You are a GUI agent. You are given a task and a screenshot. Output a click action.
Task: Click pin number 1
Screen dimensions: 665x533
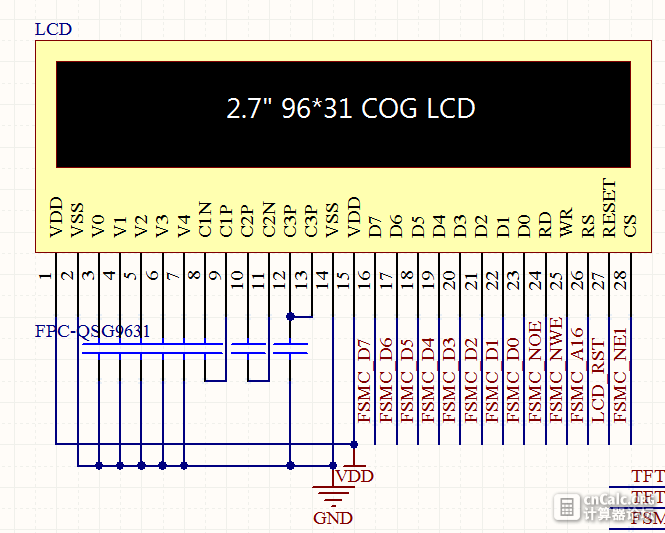tap(45, 276)
